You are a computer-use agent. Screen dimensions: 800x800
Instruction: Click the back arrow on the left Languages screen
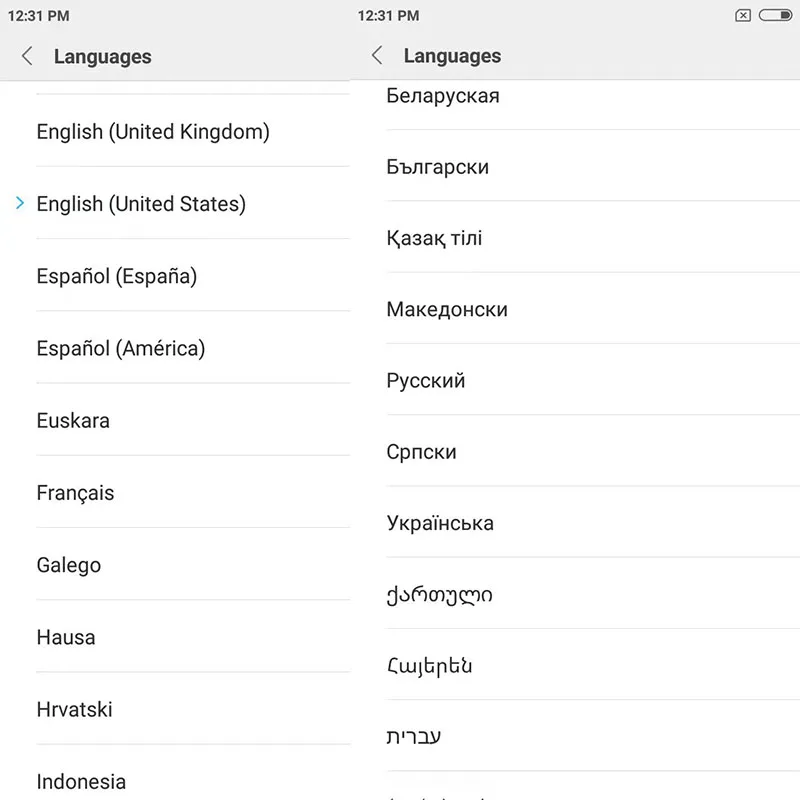click(x=27, y=56)
